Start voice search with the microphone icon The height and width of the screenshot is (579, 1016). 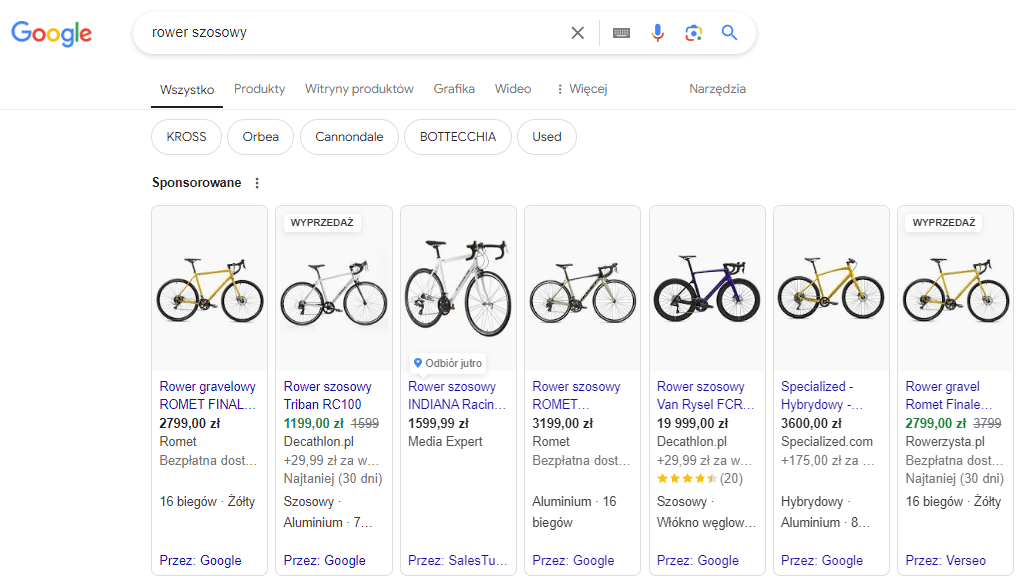coord(657,32)
